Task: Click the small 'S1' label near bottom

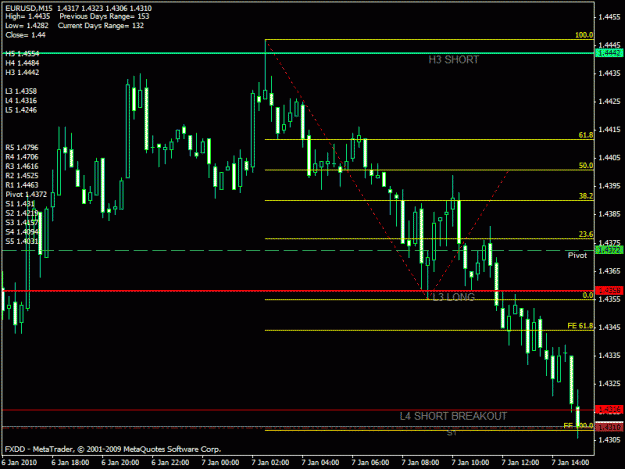Action: tap(452, 433)
